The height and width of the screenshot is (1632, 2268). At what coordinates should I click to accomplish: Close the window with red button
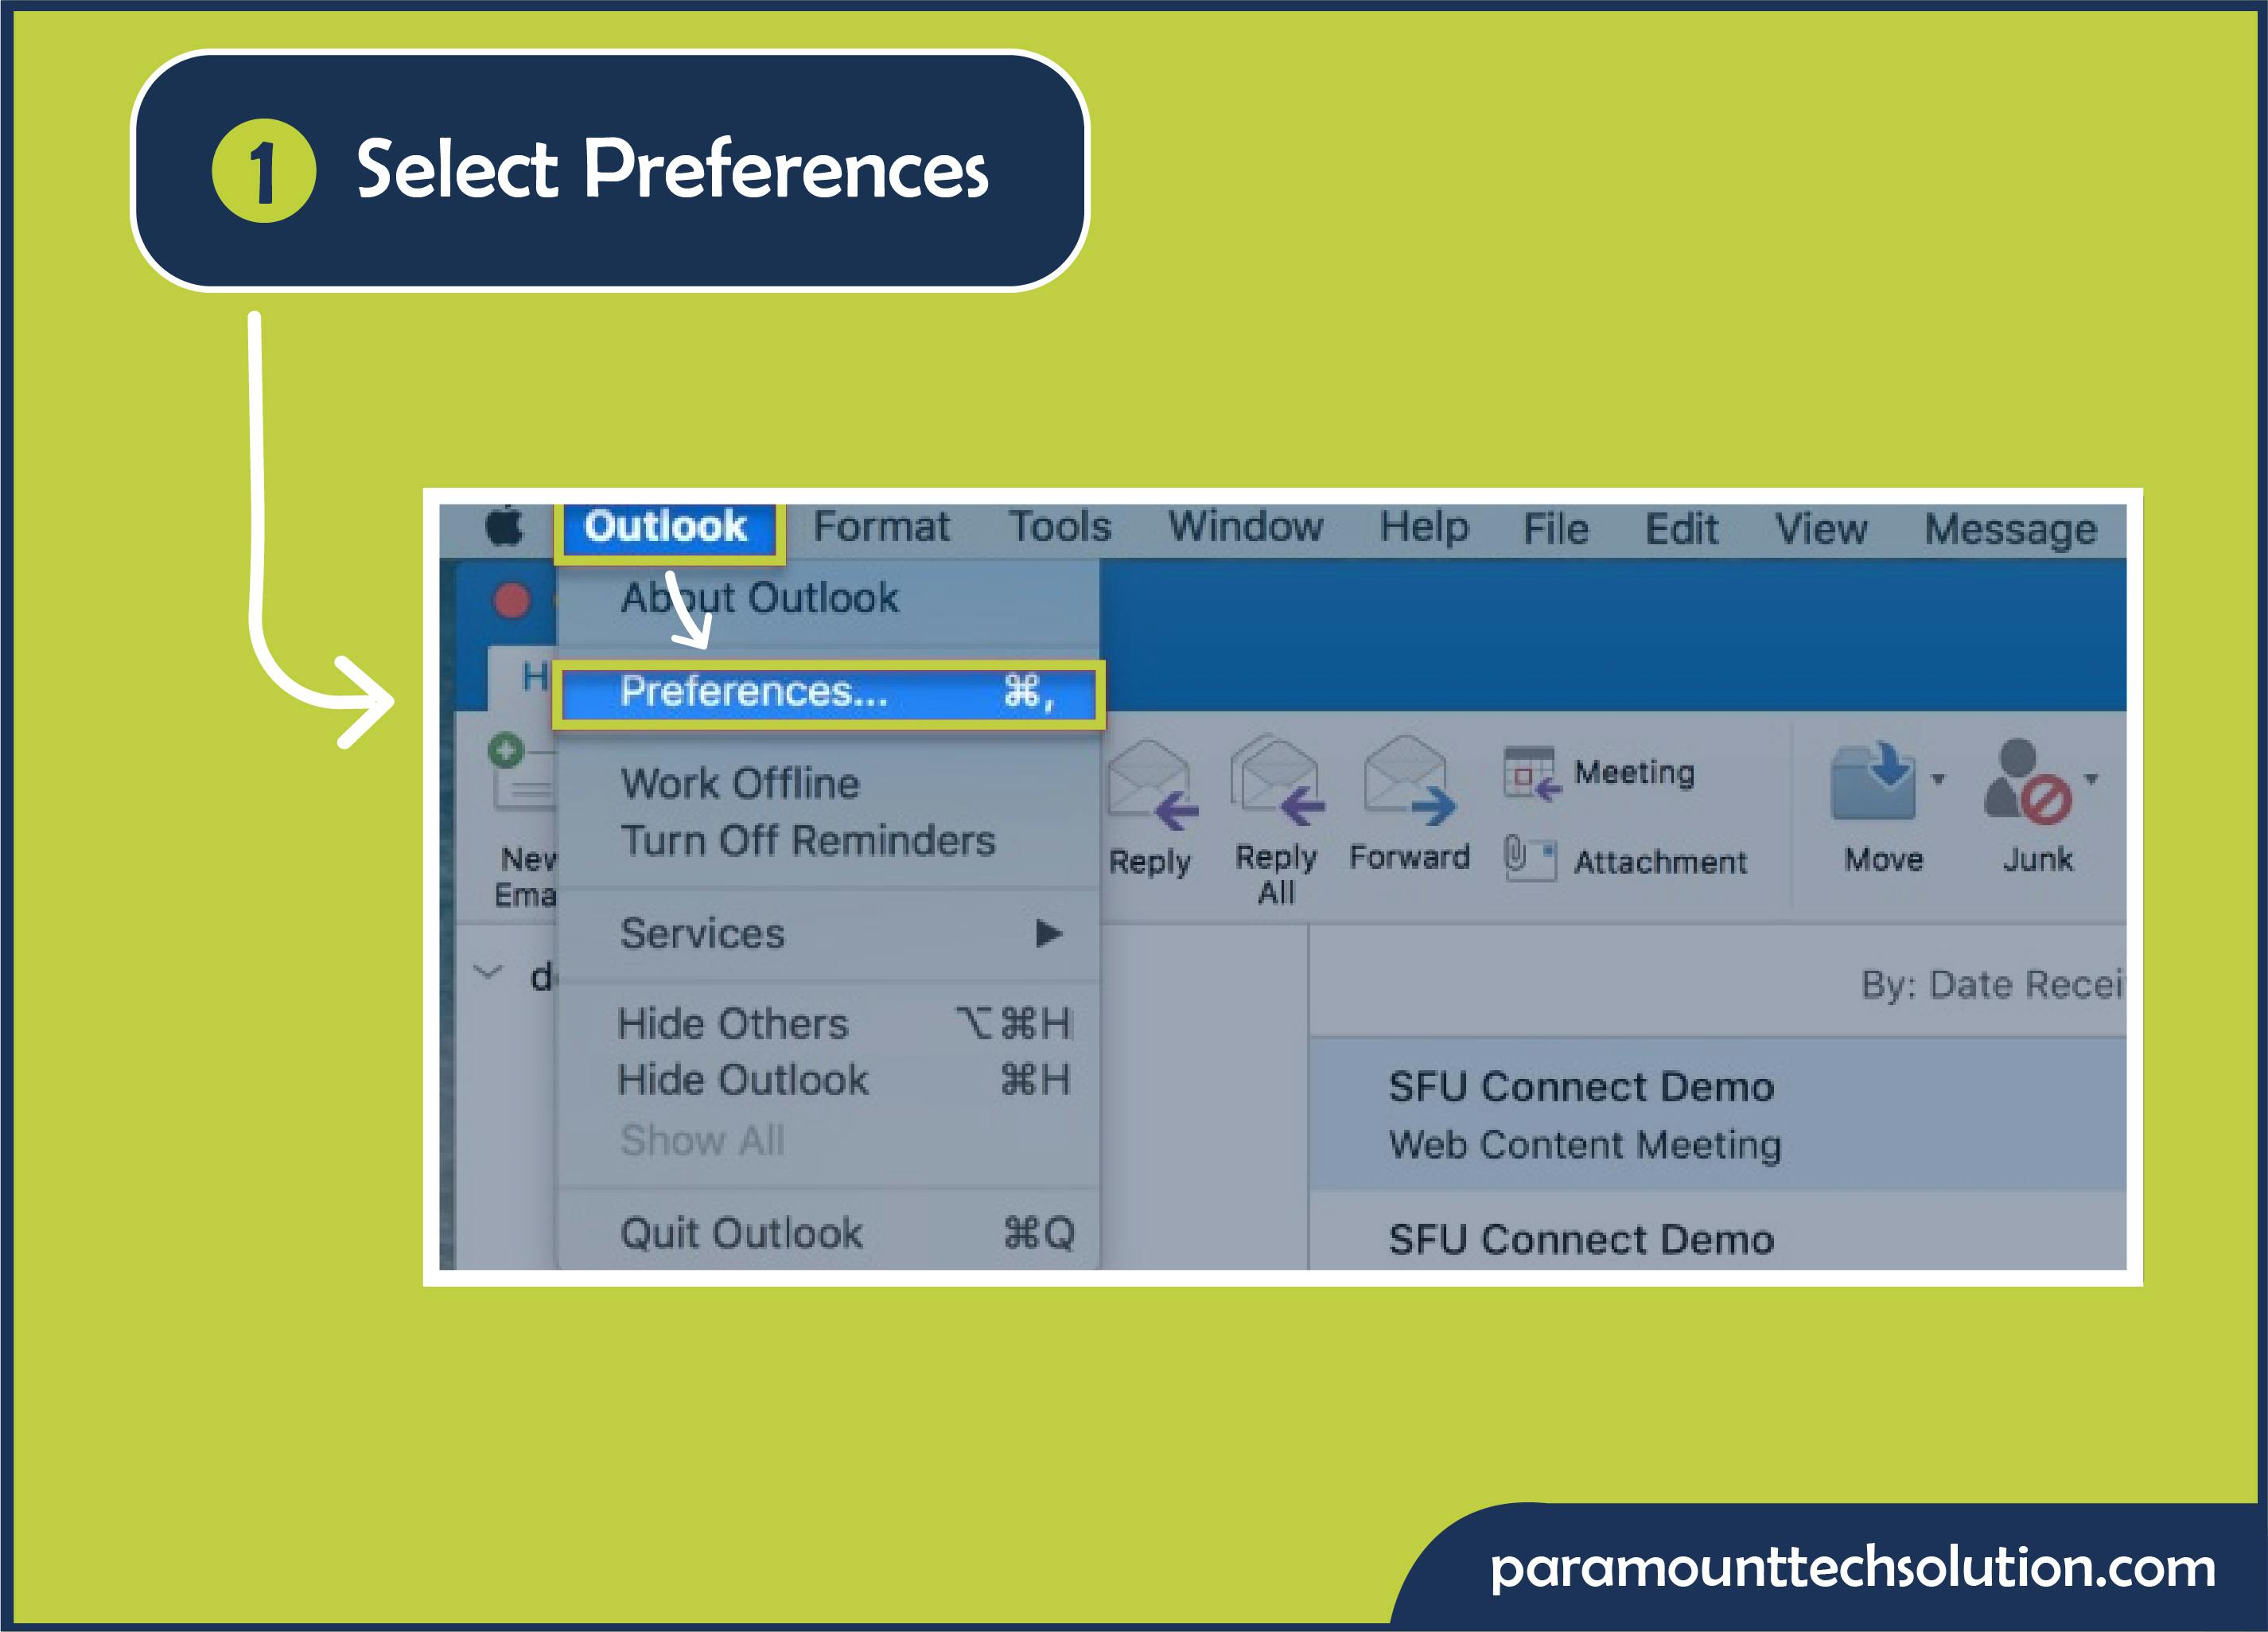[512, 601]
